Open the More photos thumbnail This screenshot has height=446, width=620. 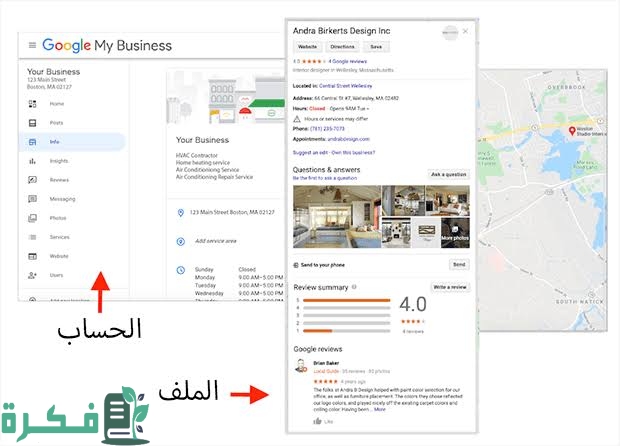pyautogui.click(x=453, y=234)
